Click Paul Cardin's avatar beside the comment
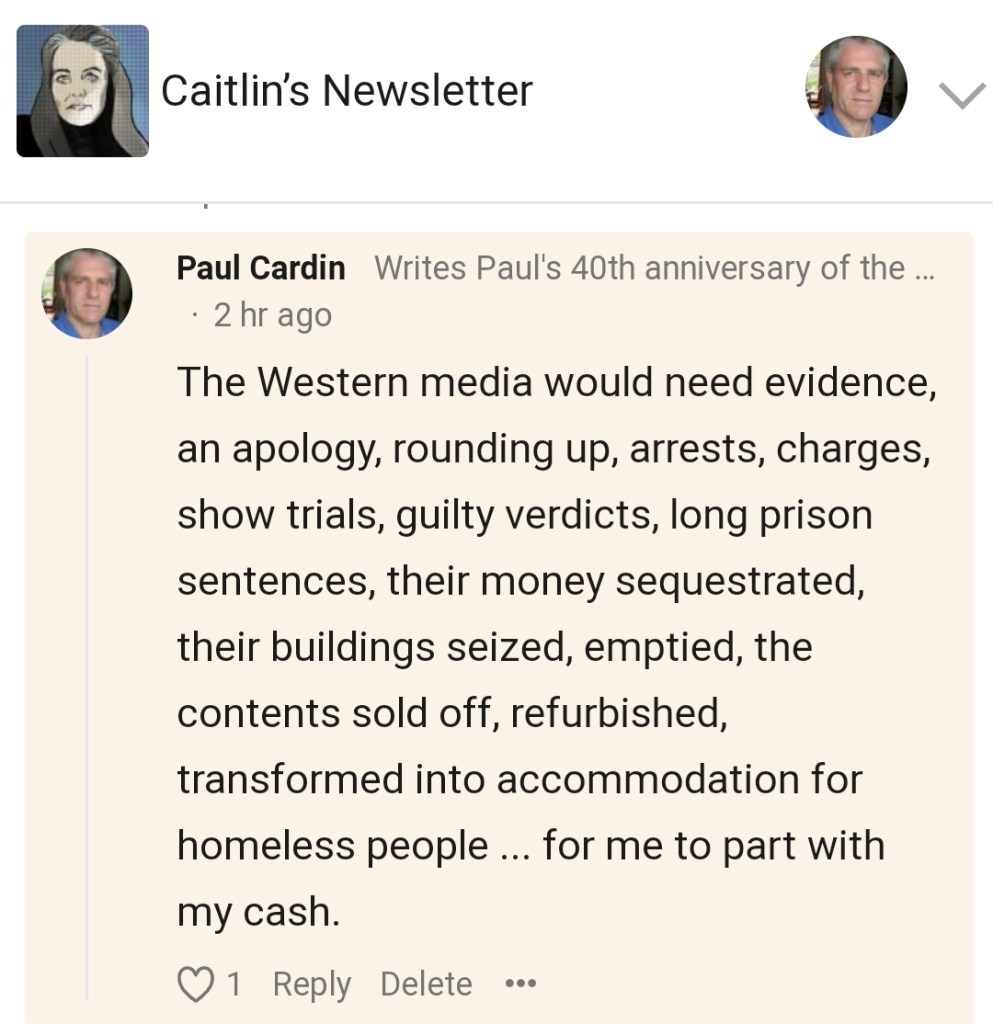993x1024 pixels. coord(86,293)
